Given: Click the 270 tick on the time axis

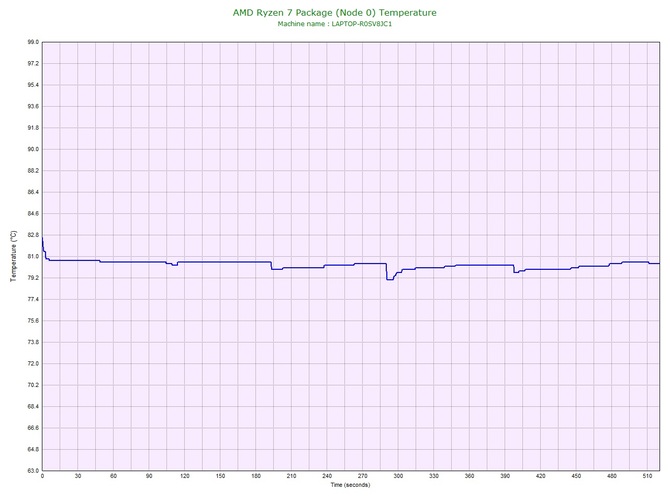Looking at the screenshot, I should click(x=363, y=476).
